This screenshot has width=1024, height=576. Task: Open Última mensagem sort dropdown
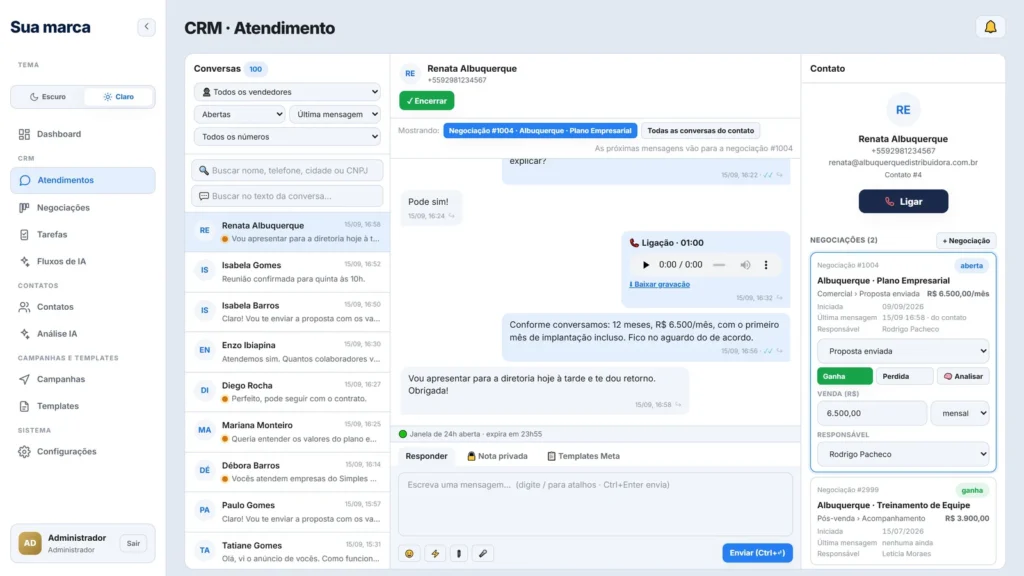[335, 114]
